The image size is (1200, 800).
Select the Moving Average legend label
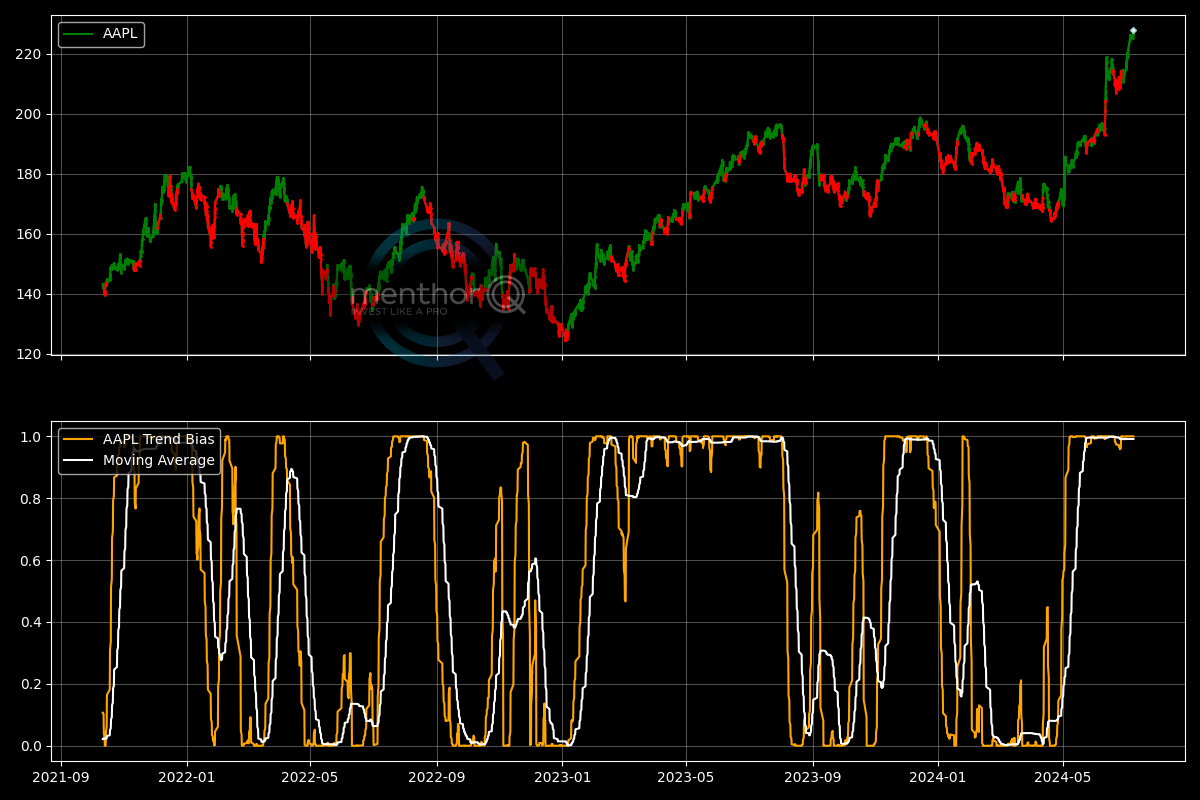[158, 461]
